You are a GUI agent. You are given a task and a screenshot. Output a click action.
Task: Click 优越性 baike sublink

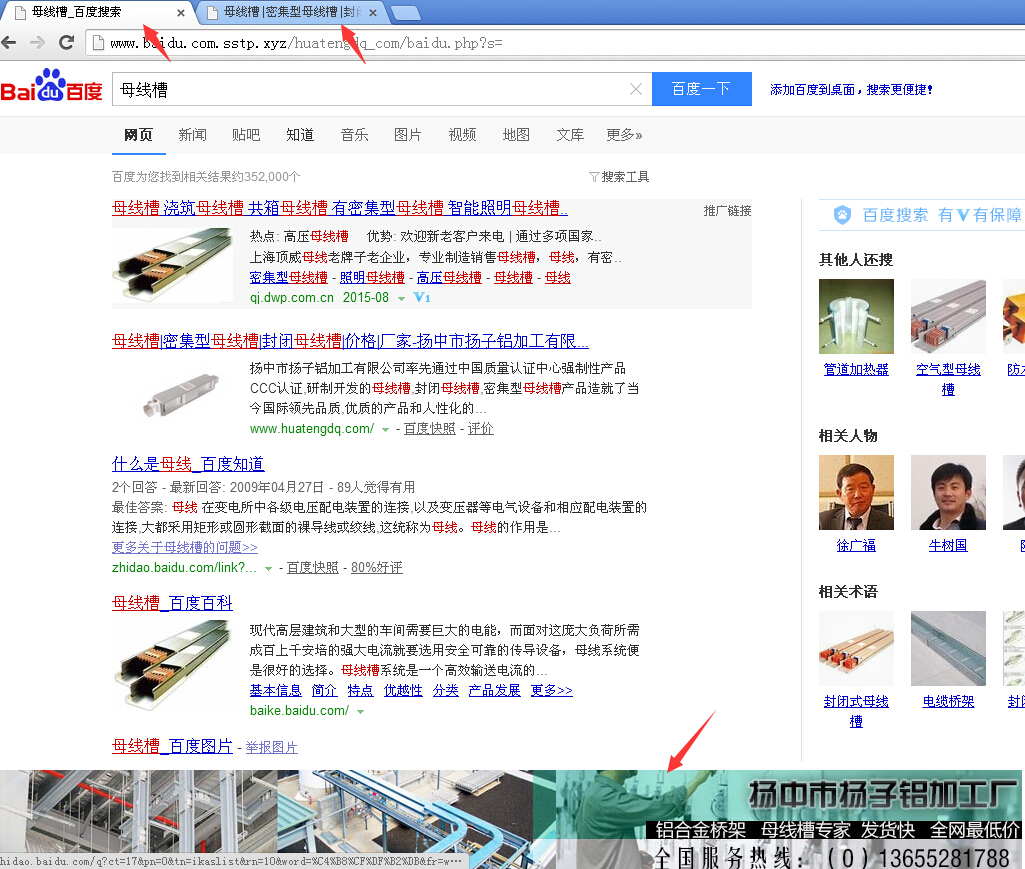click(x=403, y=690)
